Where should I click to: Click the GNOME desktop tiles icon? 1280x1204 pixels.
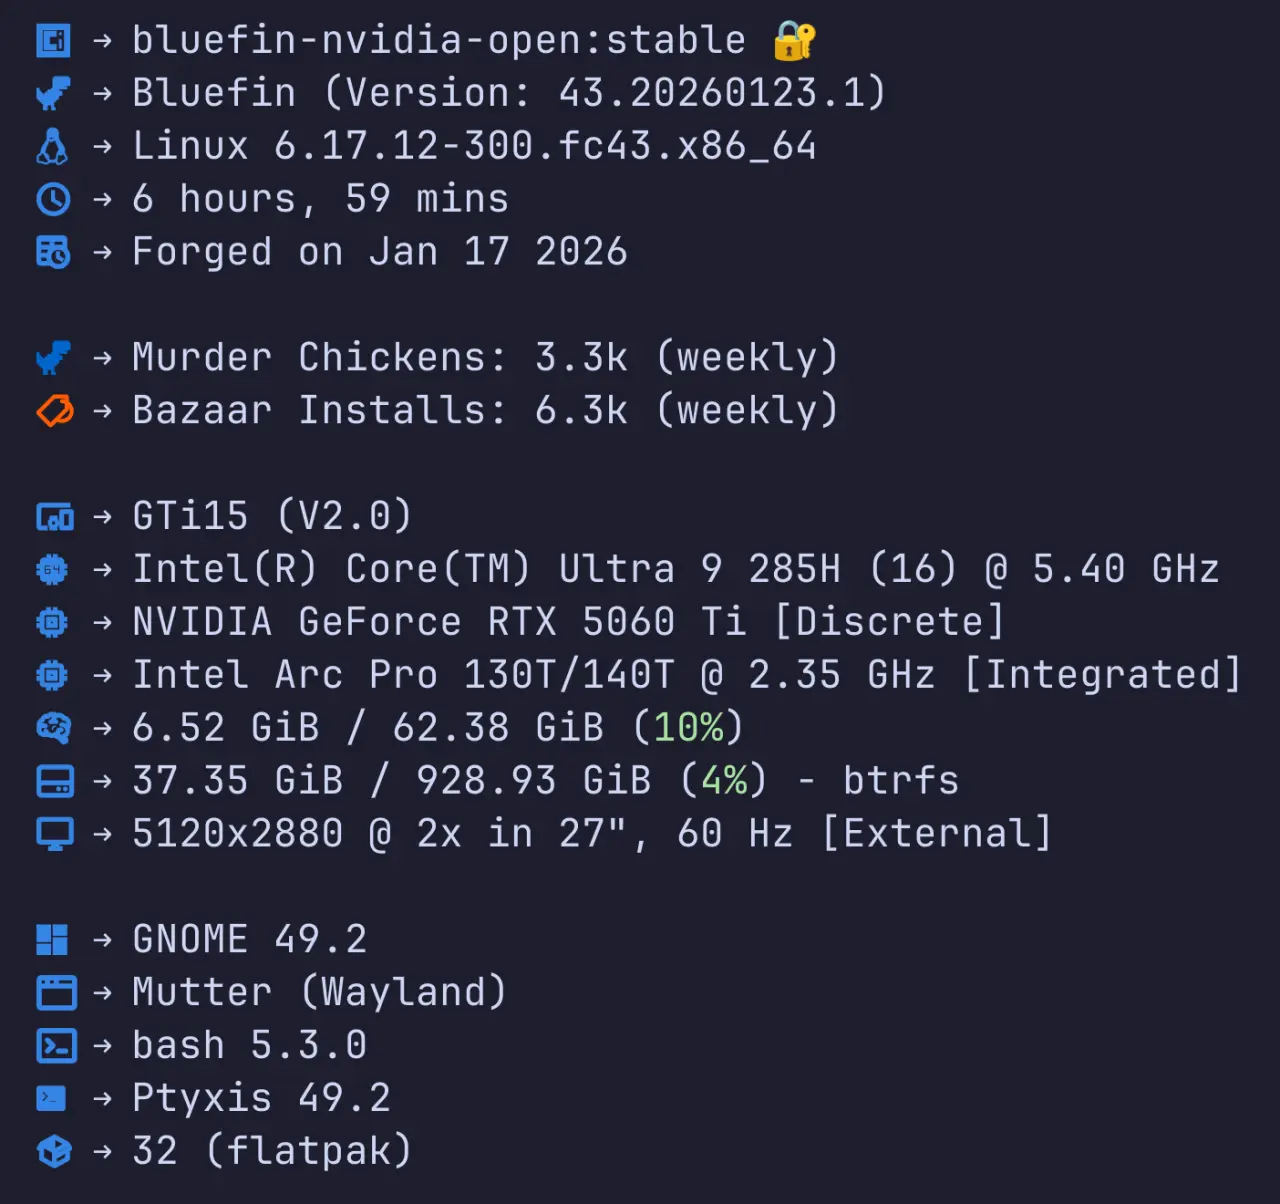pos(52,940)
